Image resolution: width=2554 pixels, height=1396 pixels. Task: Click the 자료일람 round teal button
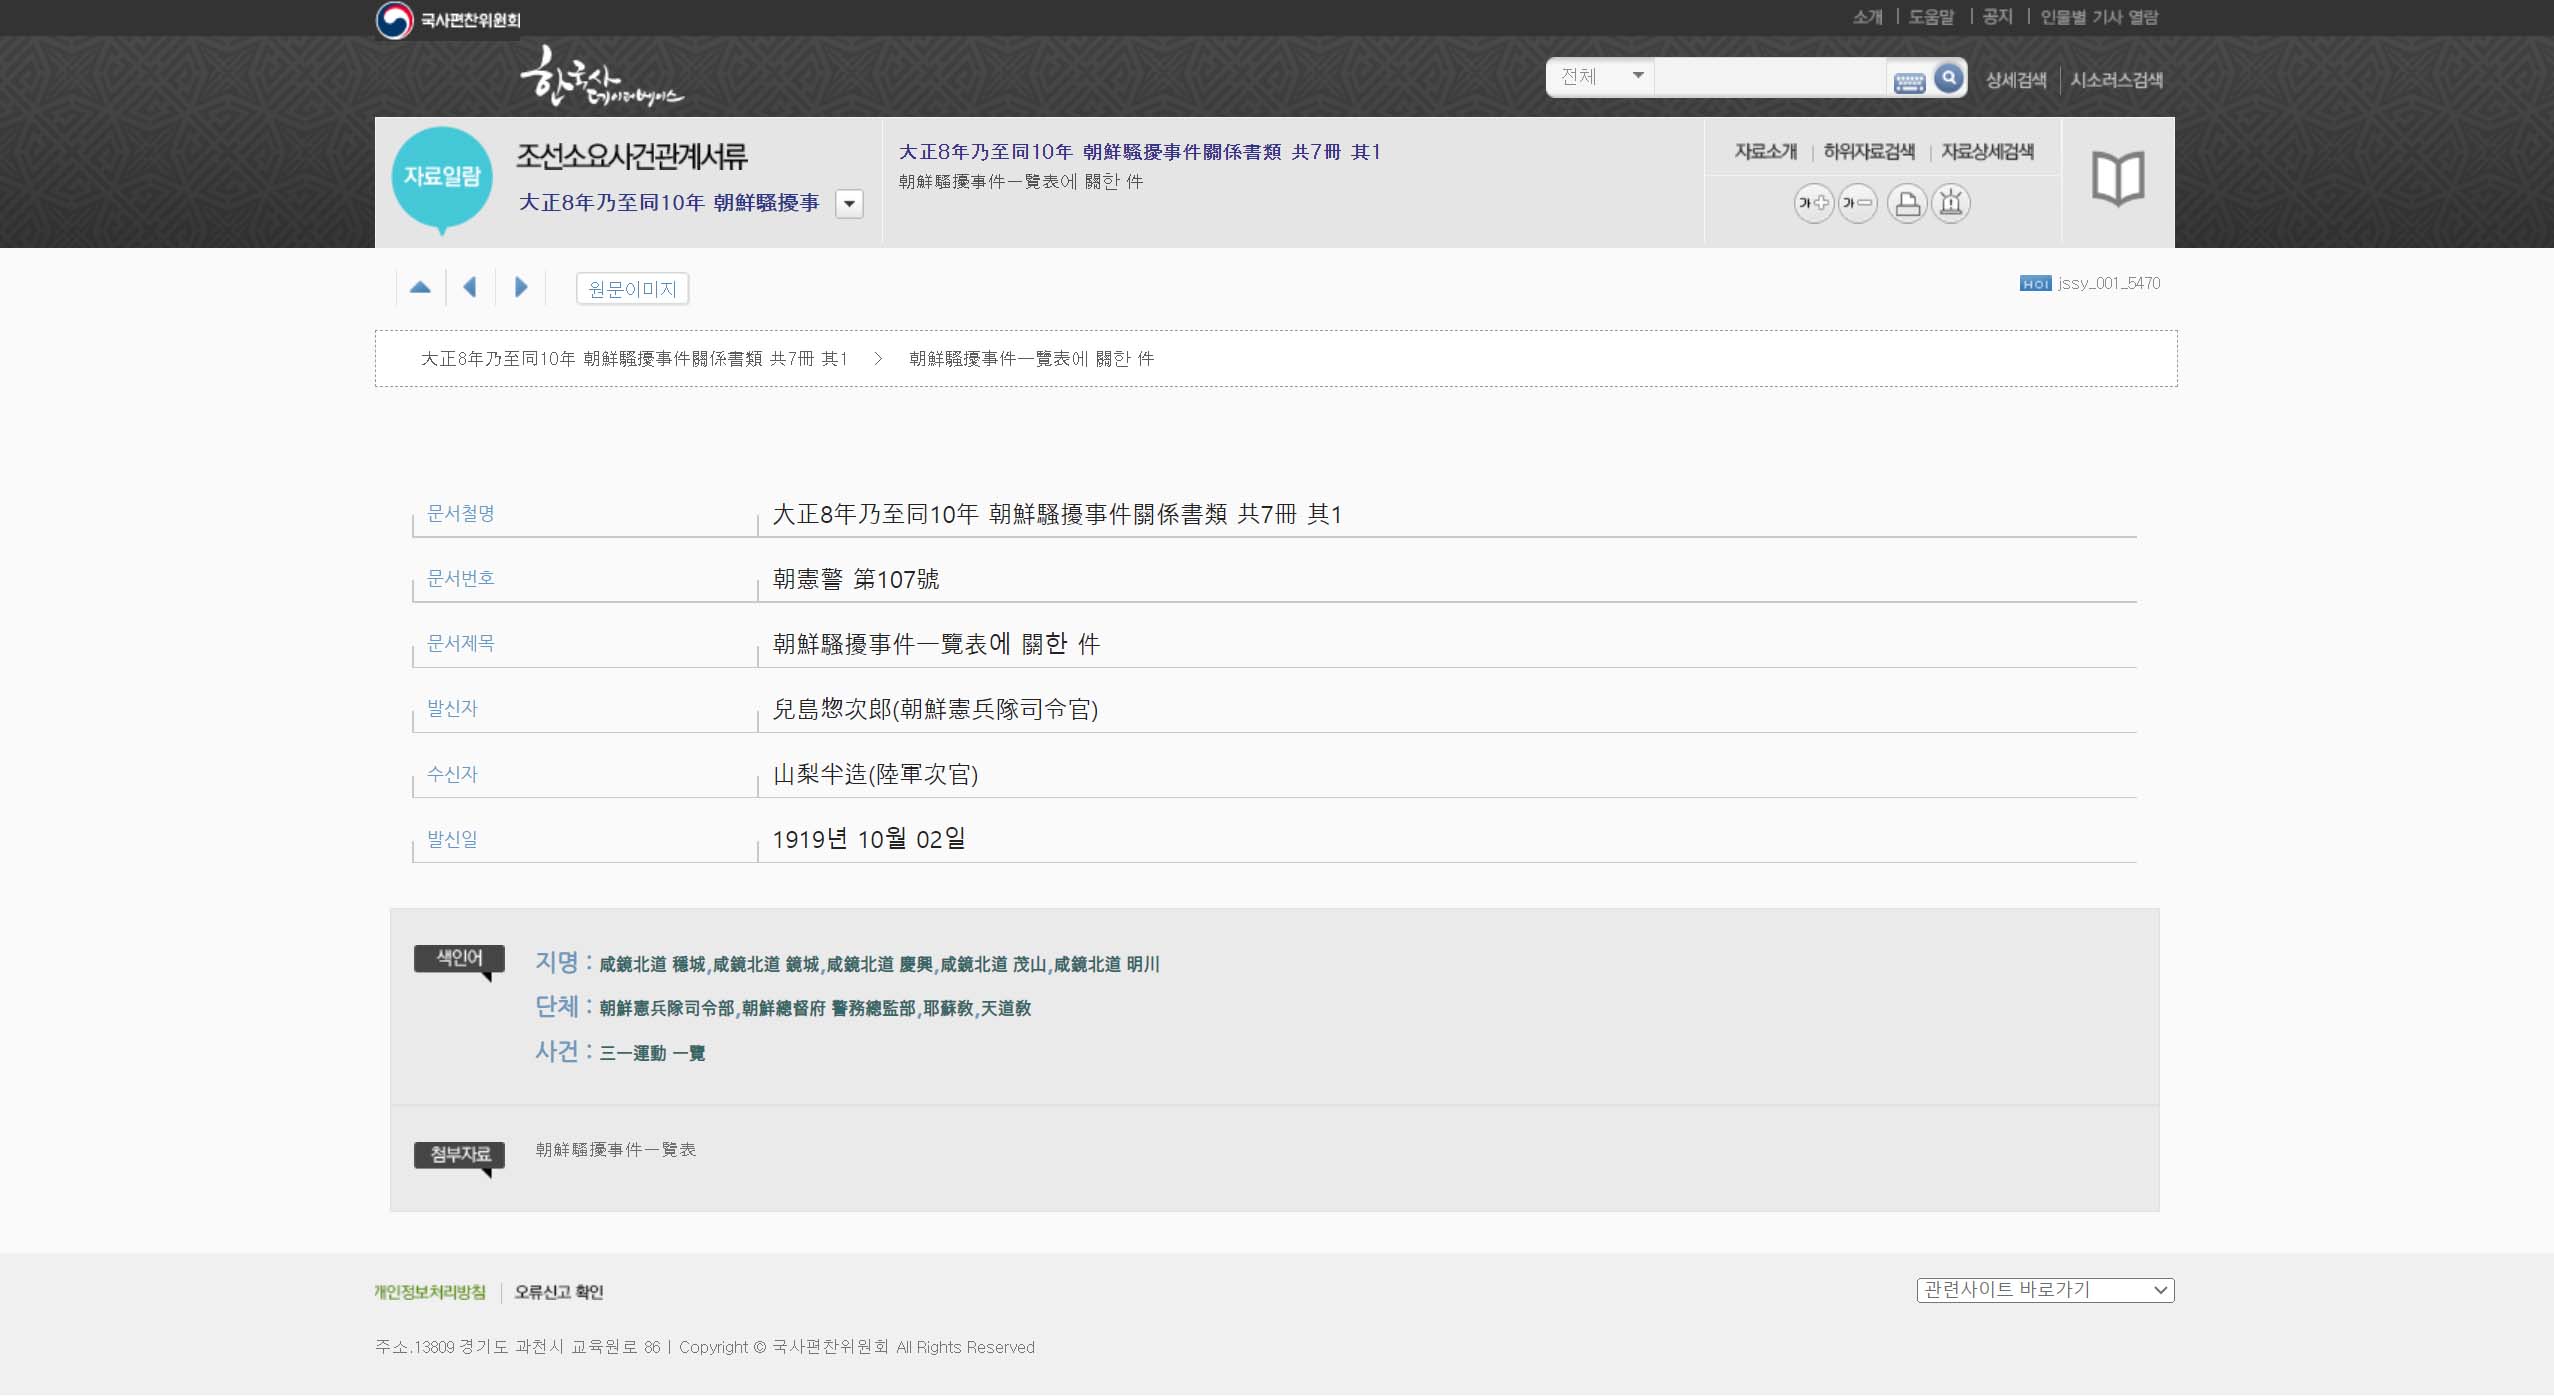click(442, 178)
